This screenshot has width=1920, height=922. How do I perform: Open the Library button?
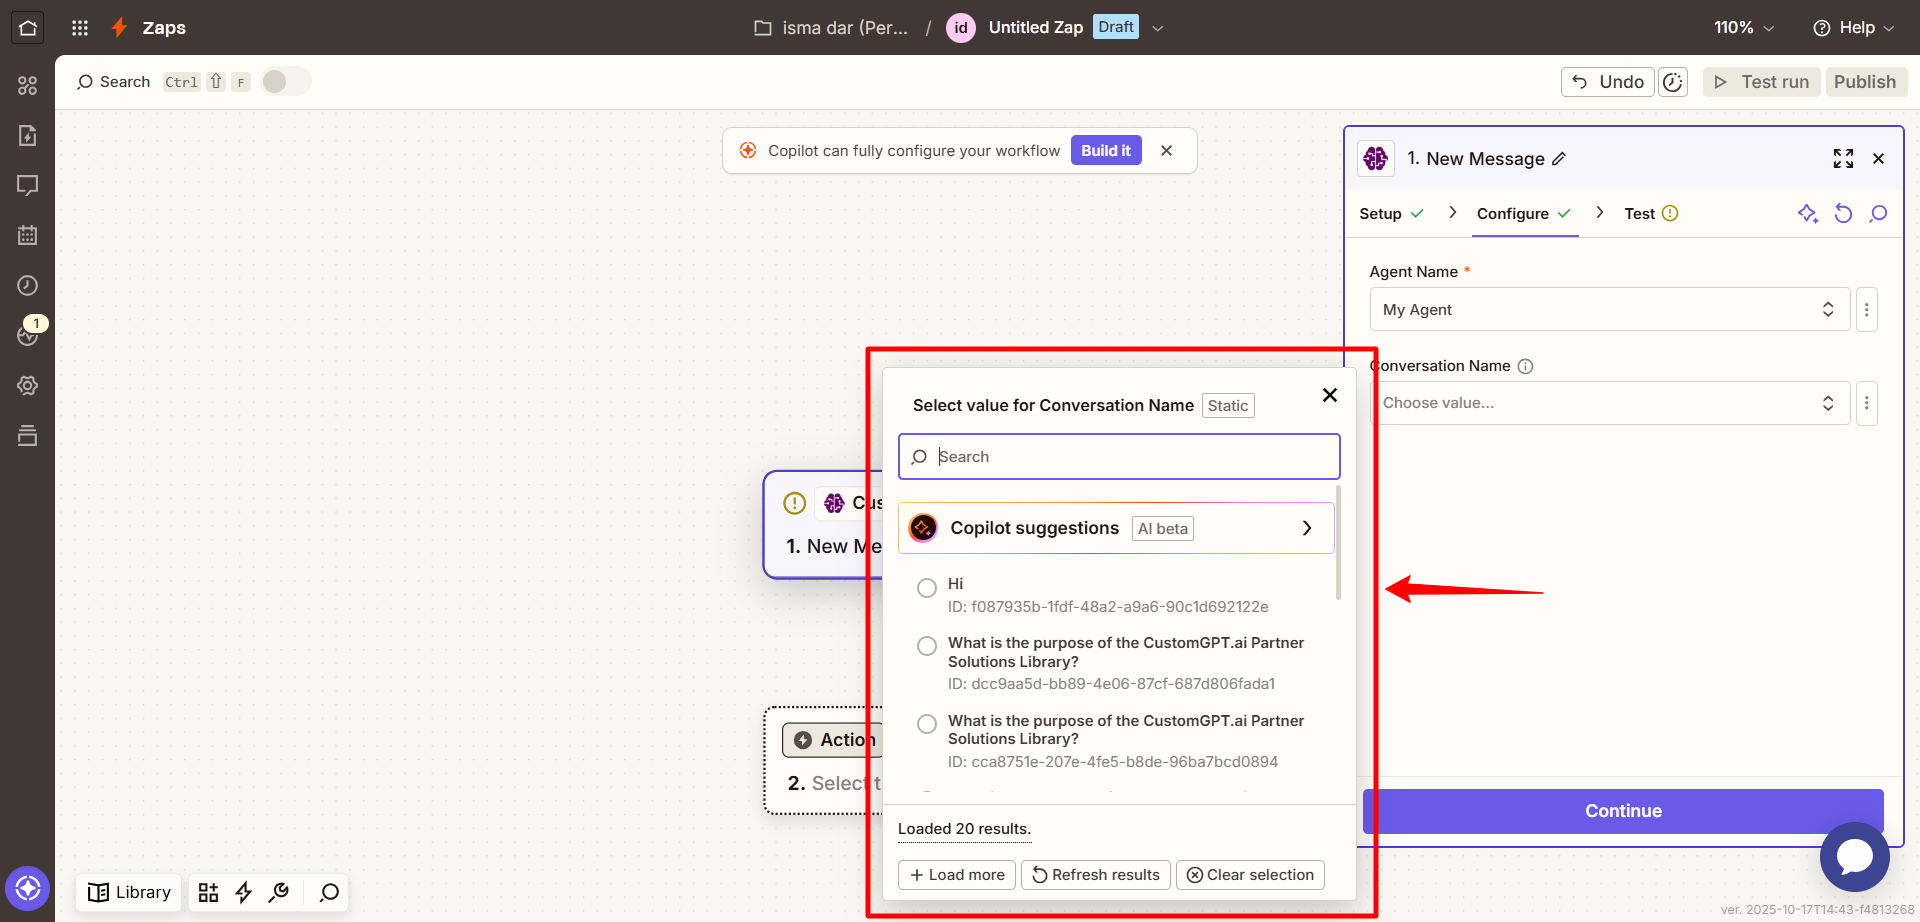(129, 892)
